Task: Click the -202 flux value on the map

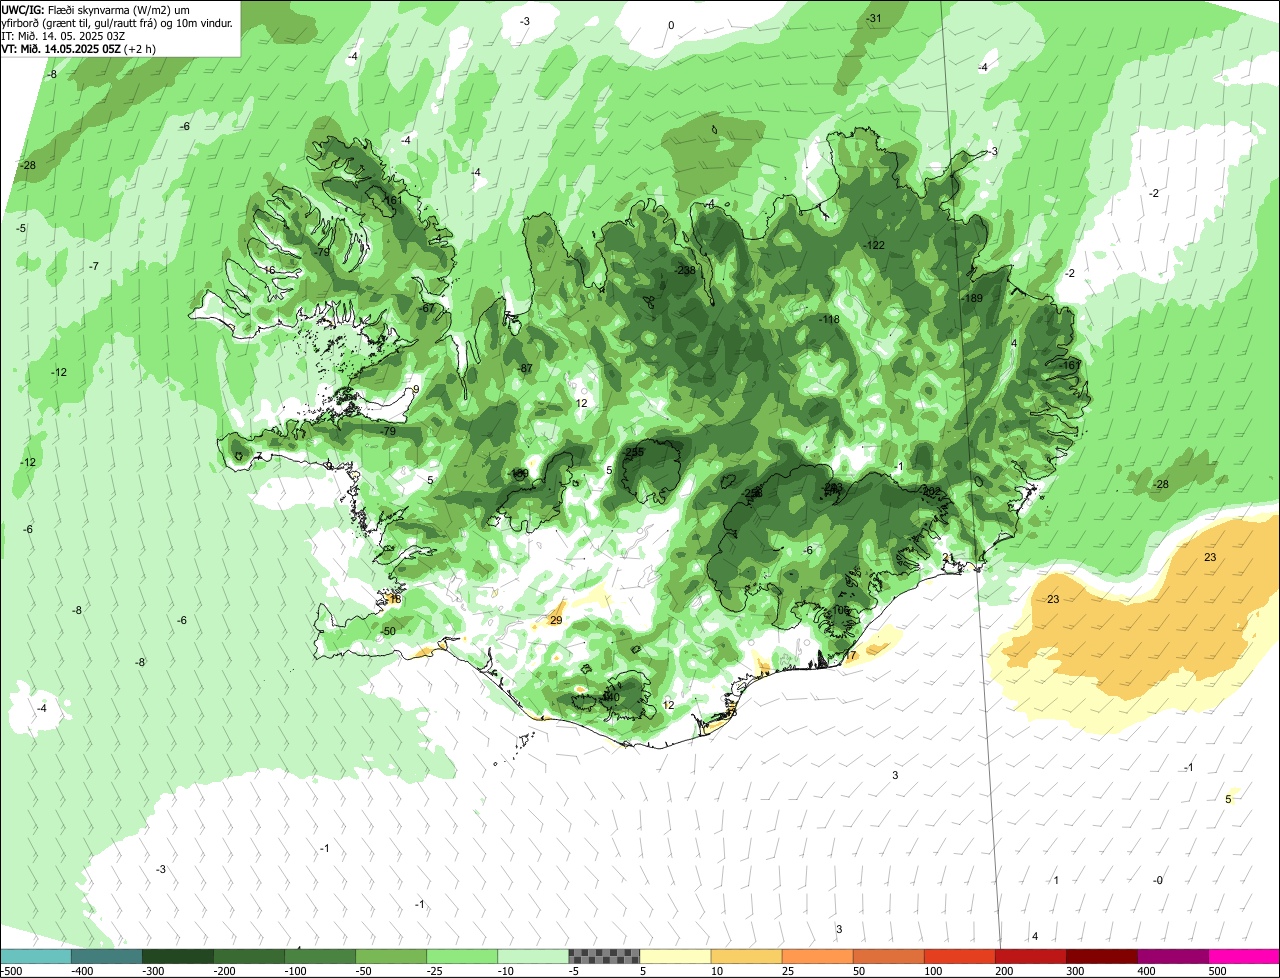Action: click(x=931, y=491)
